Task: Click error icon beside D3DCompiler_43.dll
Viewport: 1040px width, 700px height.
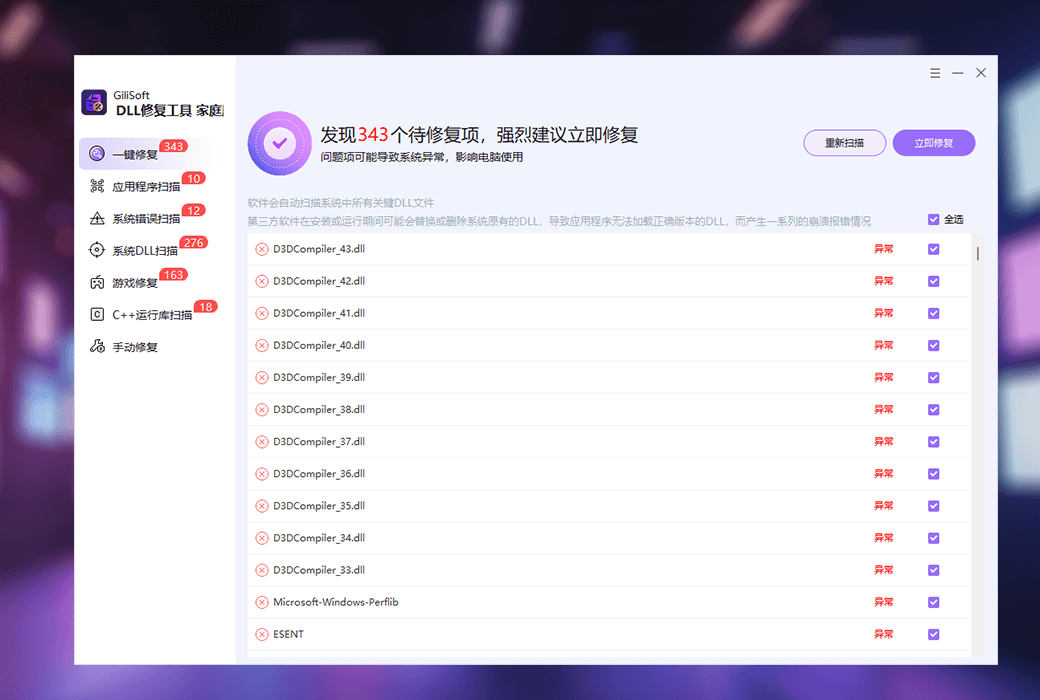Action: (x=262, y=249)
